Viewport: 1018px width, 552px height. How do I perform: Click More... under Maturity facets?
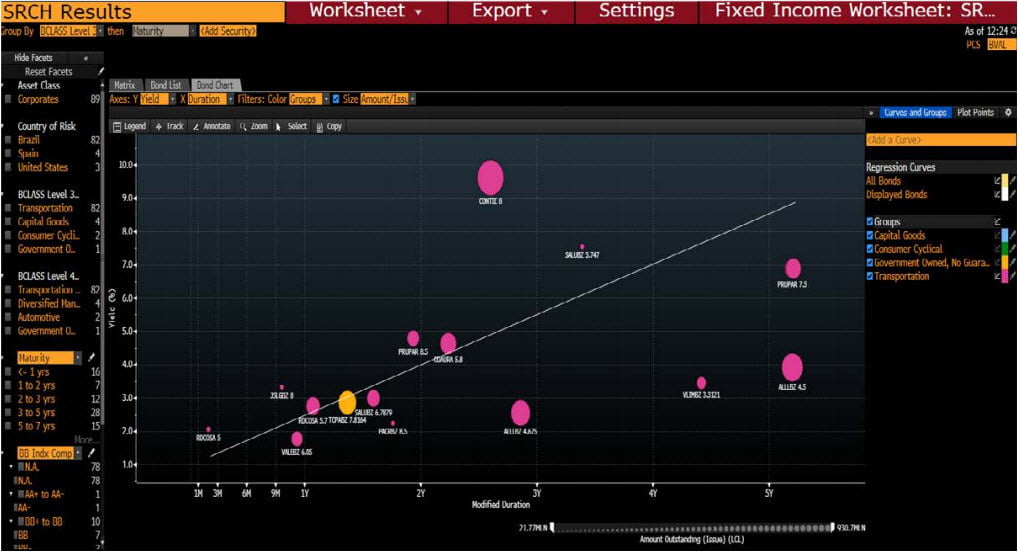(x=87, y=440)
